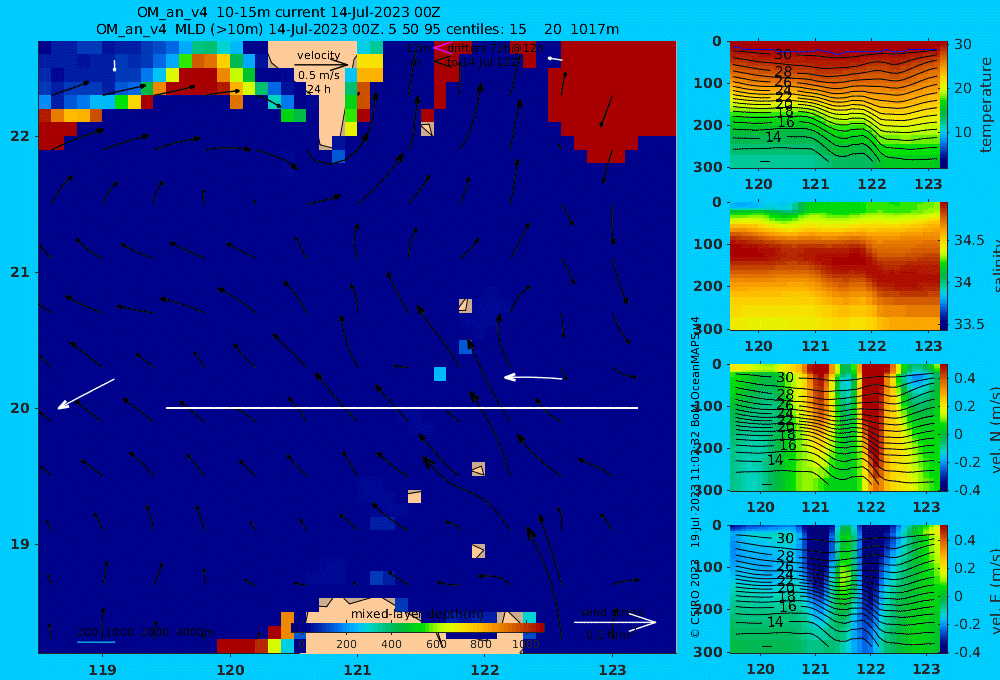Click the '14' isotherm label in temperature panel
The height and width of the screenshot is (680, 1000).
pyautogui.click(x=773, y=137)
